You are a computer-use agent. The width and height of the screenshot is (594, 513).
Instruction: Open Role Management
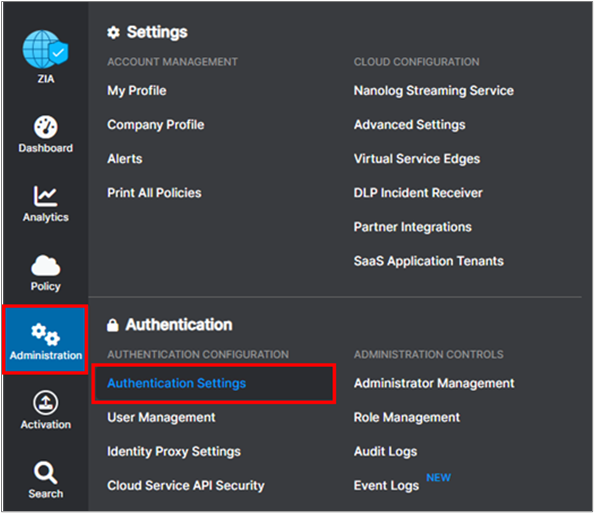click(x=406, y=418)
